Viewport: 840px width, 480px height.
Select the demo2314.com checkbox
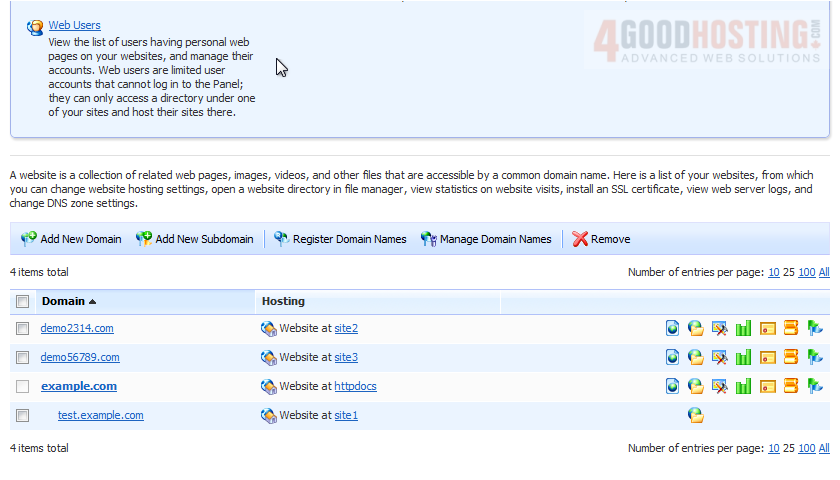22,329
